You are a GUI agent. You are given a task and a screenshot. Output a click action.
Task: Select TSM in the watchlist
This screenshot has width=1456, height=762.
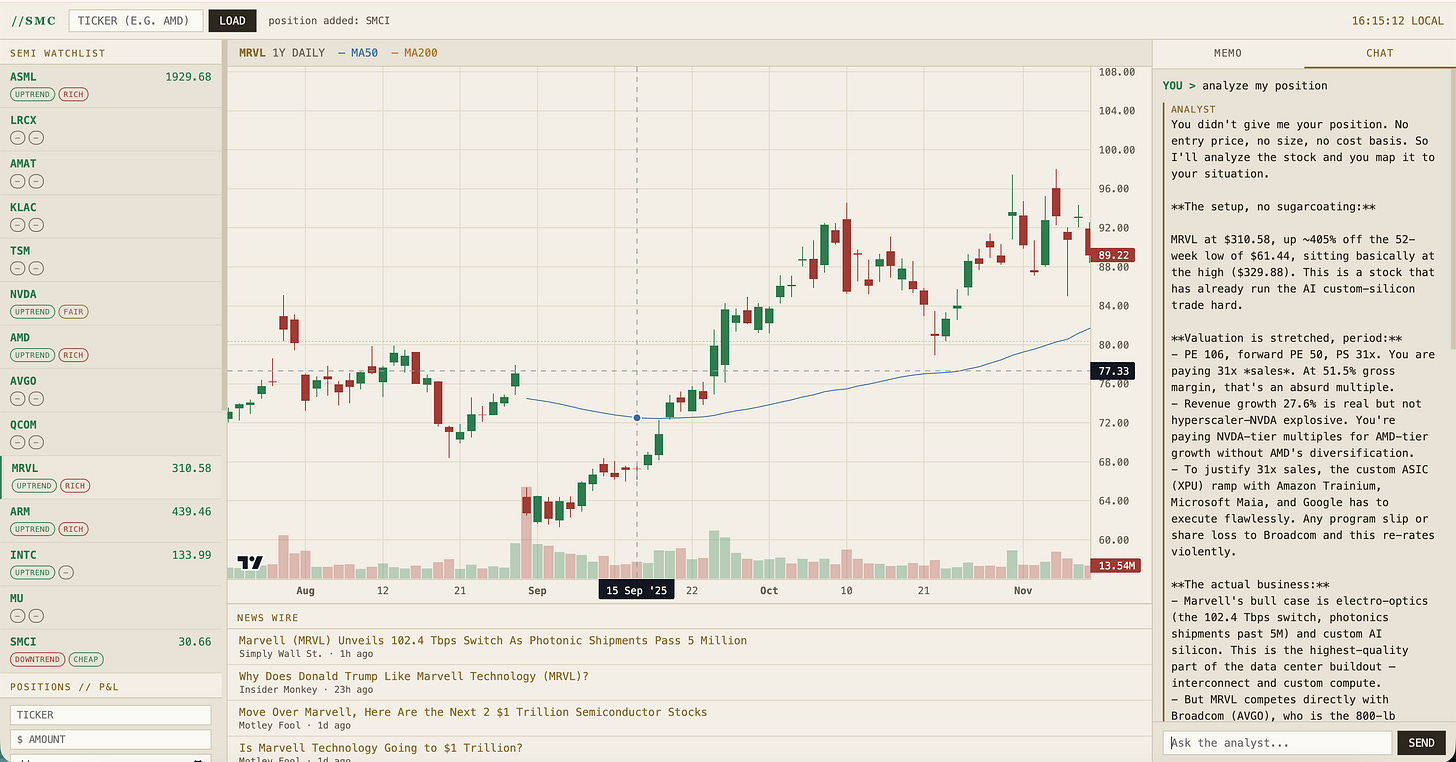110,259
